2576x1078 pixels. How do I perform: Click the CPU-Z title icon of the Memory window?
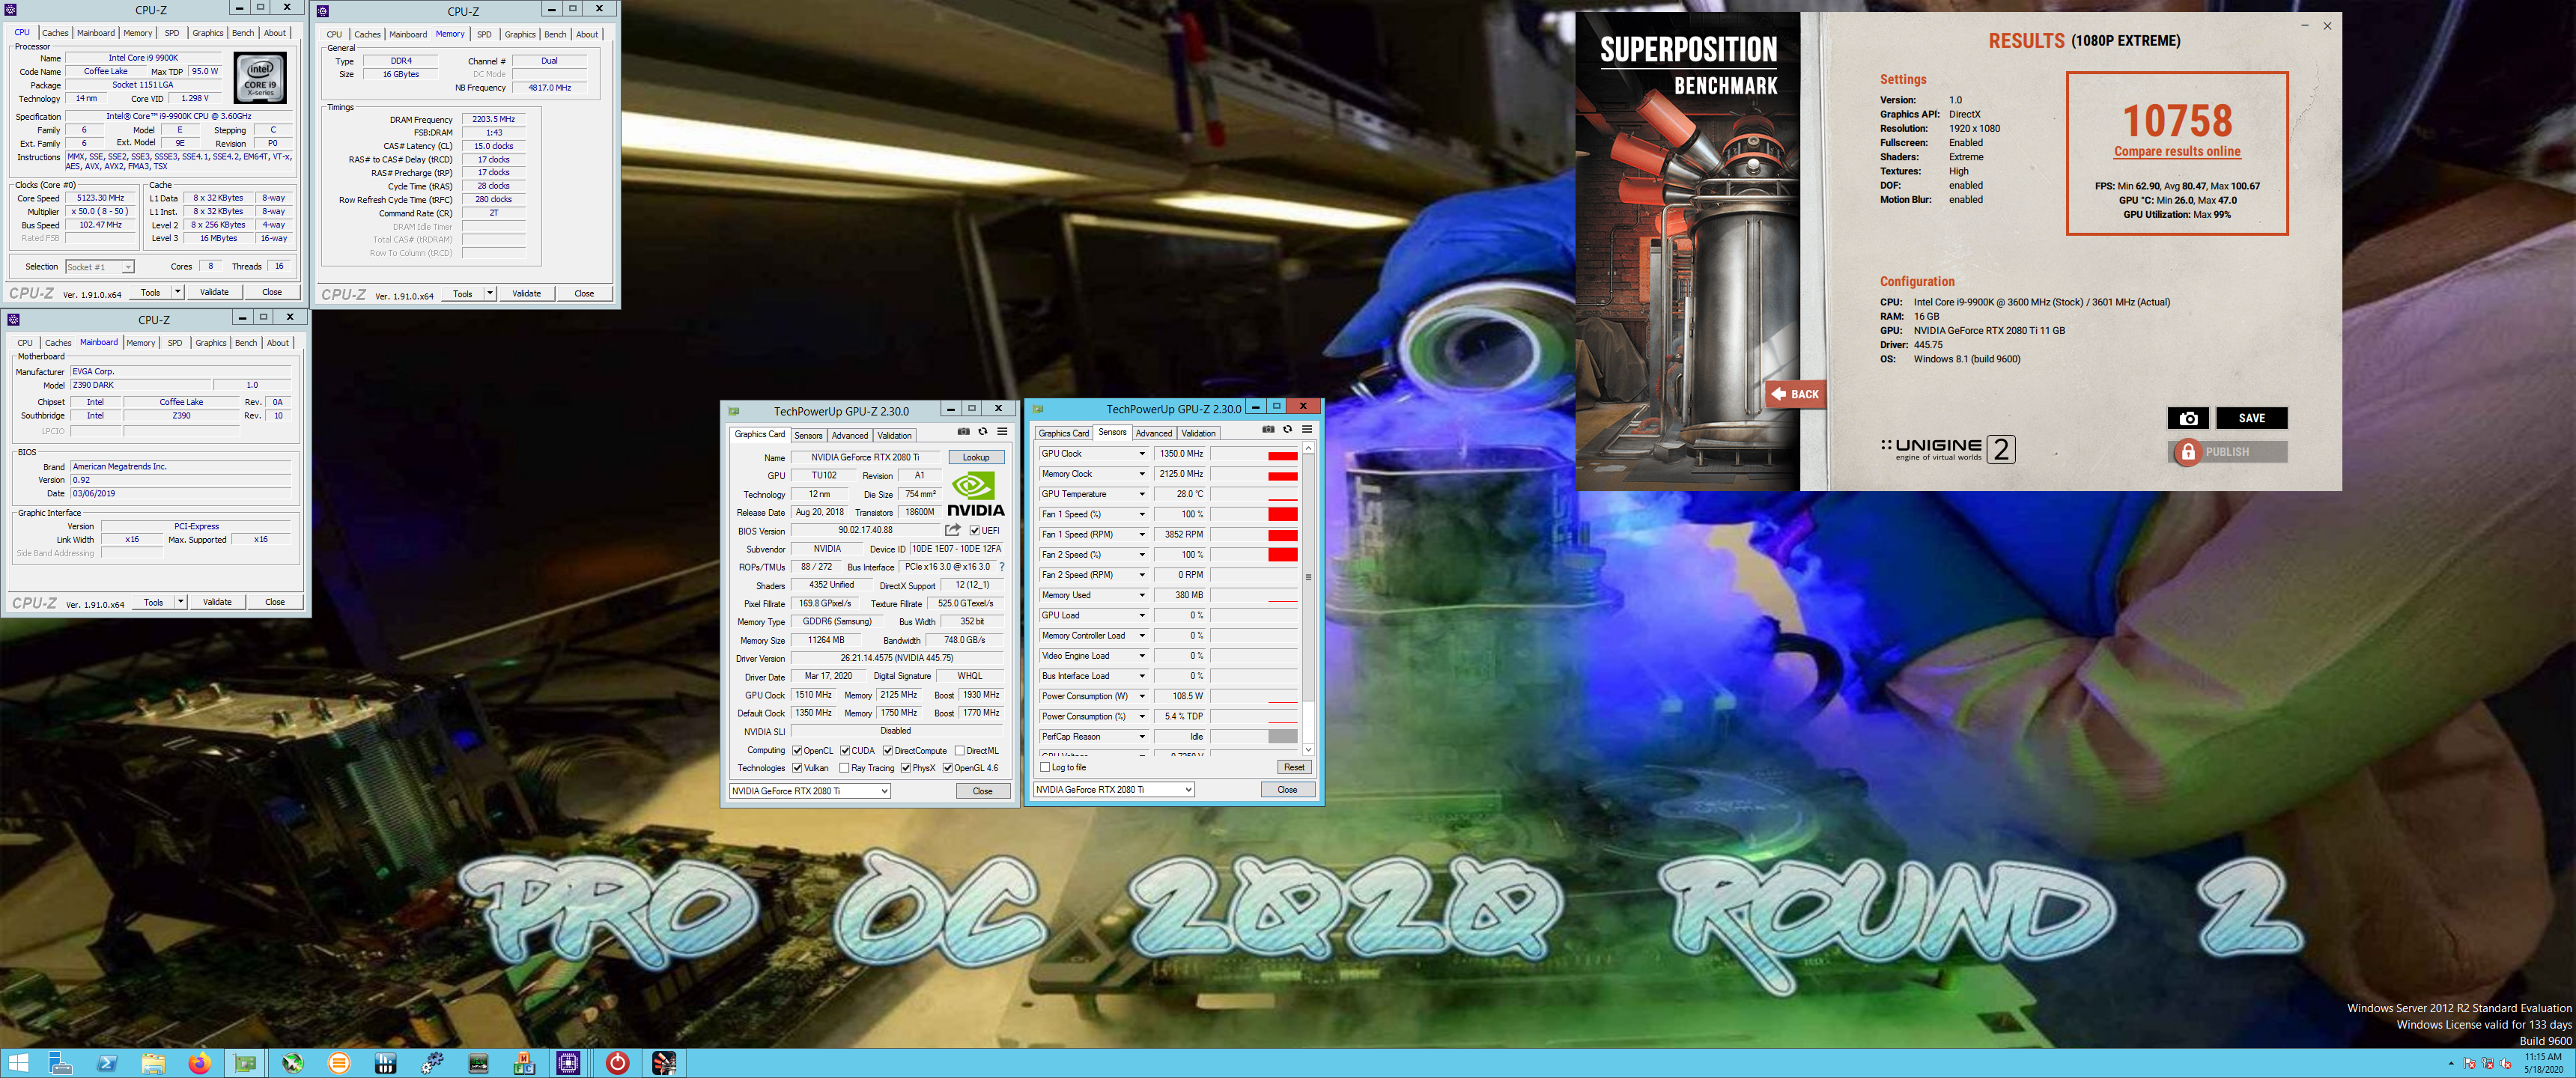click(x=323, y=11)
